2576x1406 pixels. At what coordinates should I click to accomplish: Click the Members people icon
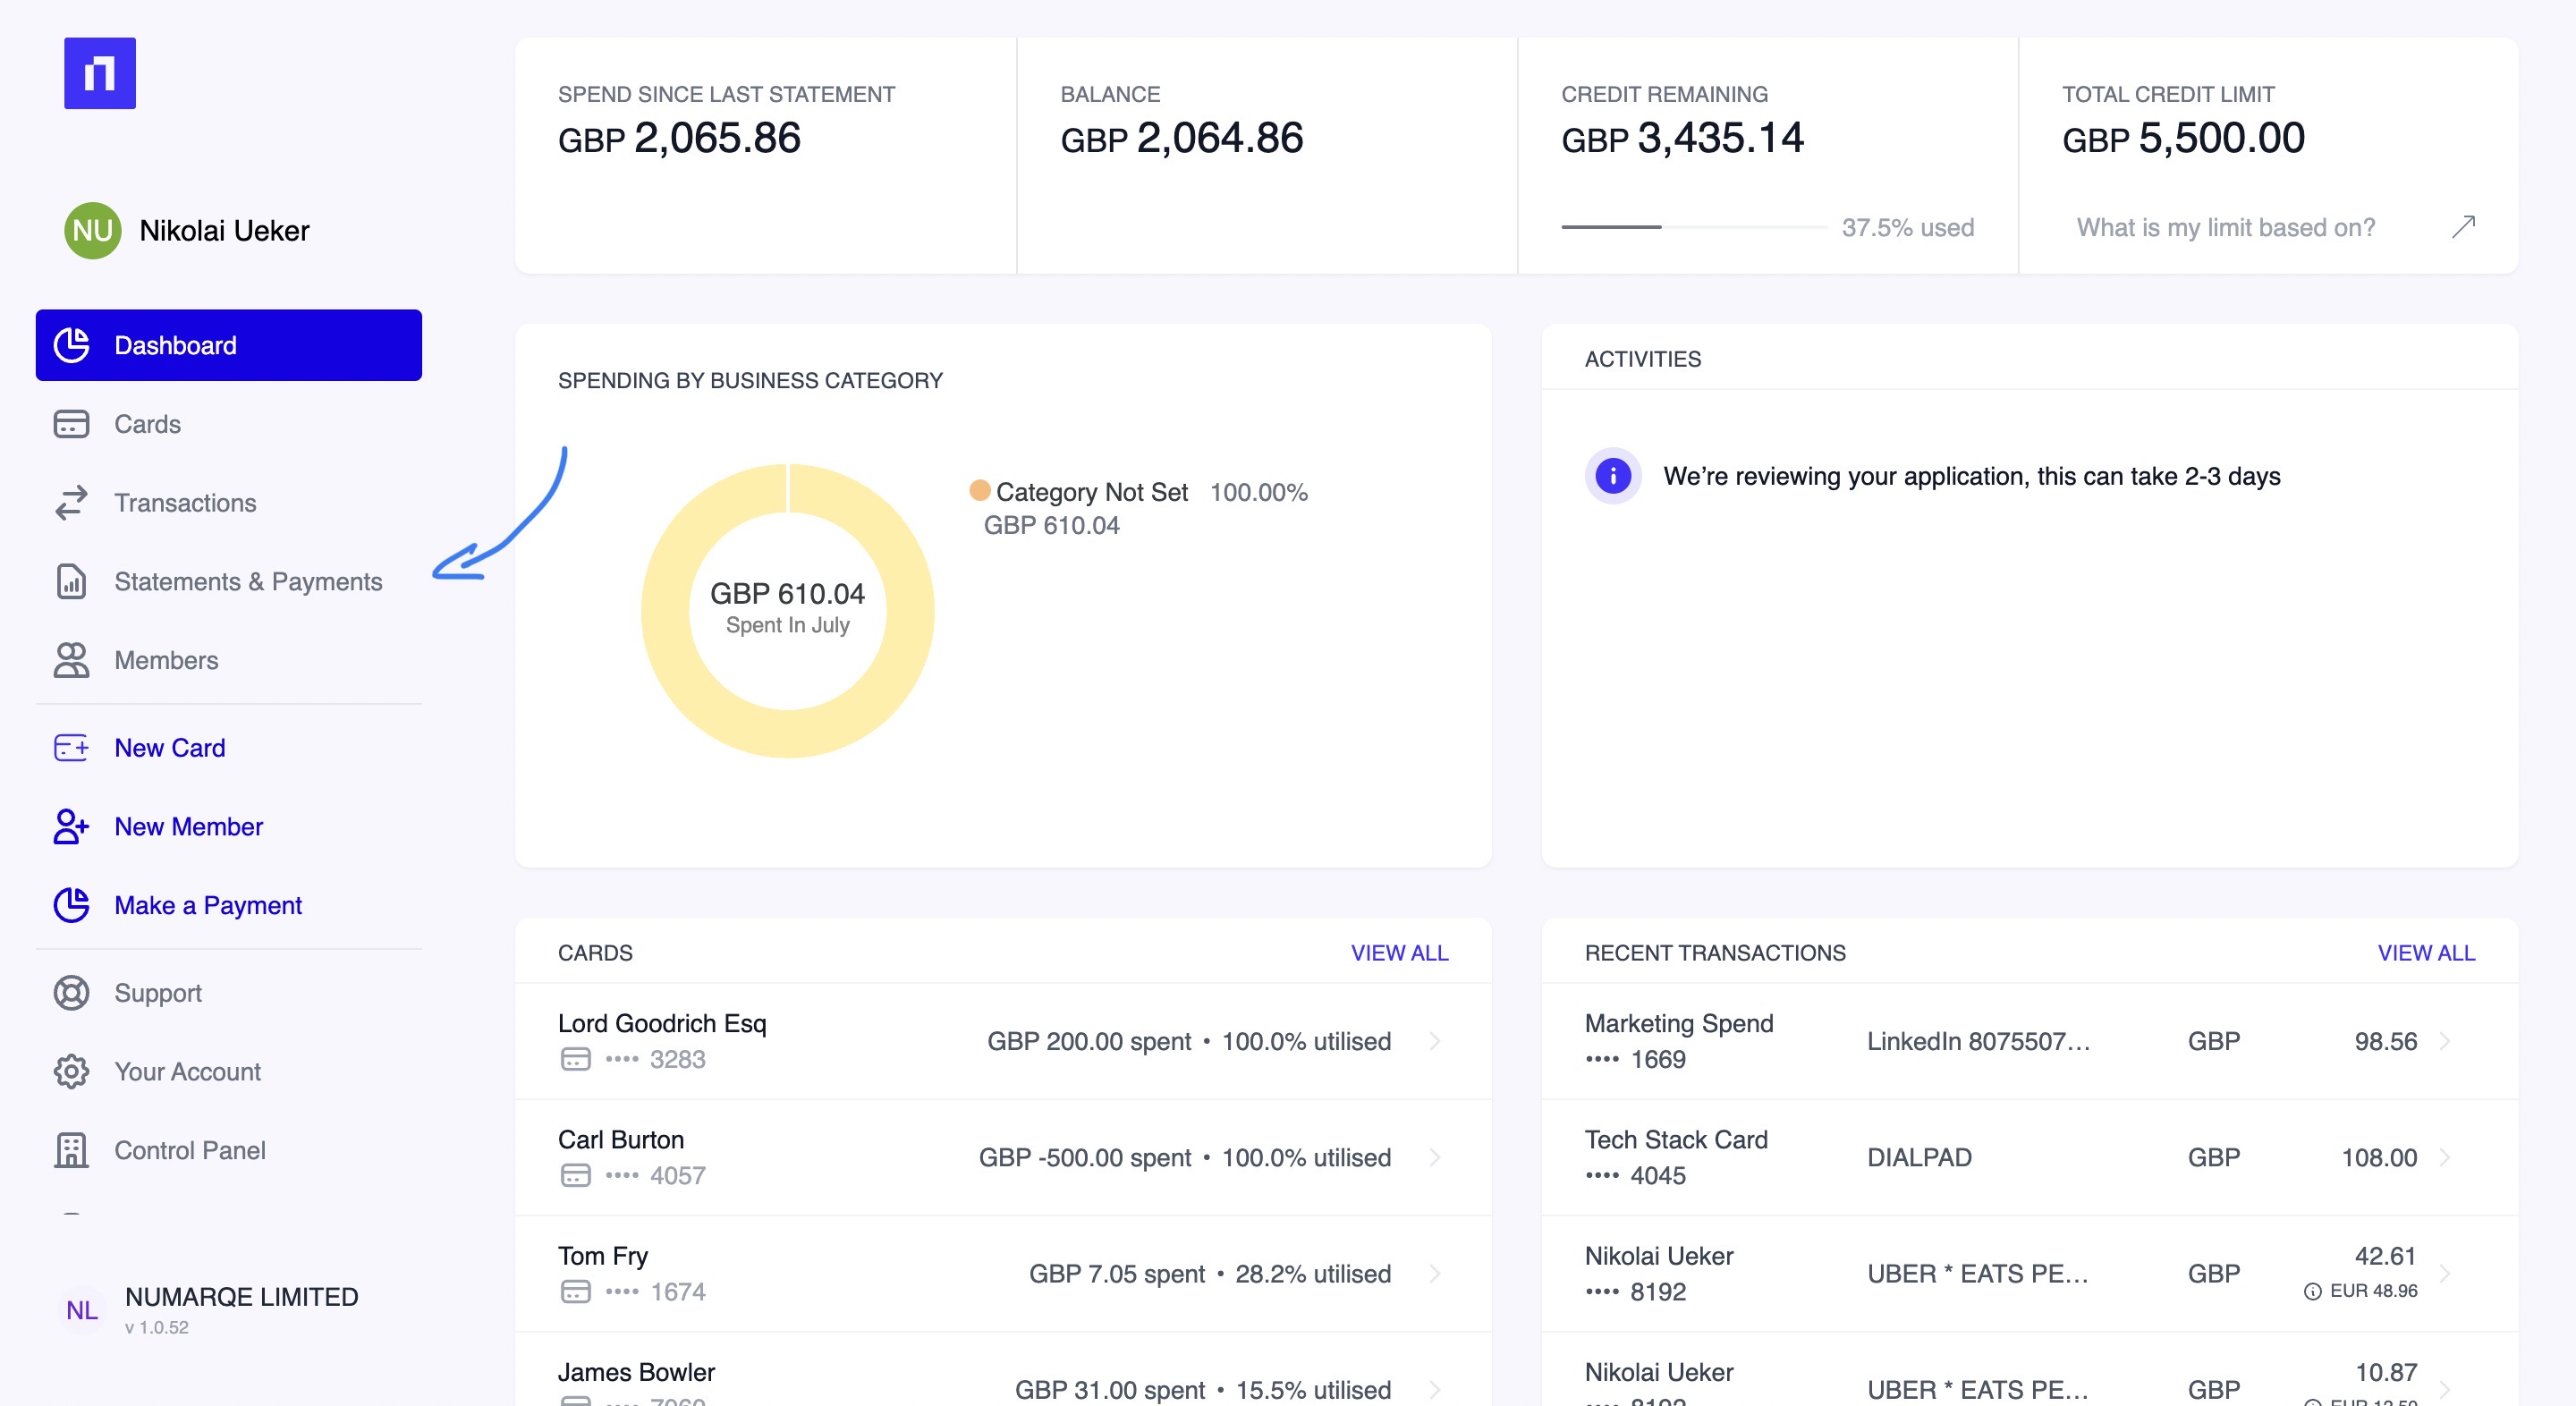[x=71, y=660]
